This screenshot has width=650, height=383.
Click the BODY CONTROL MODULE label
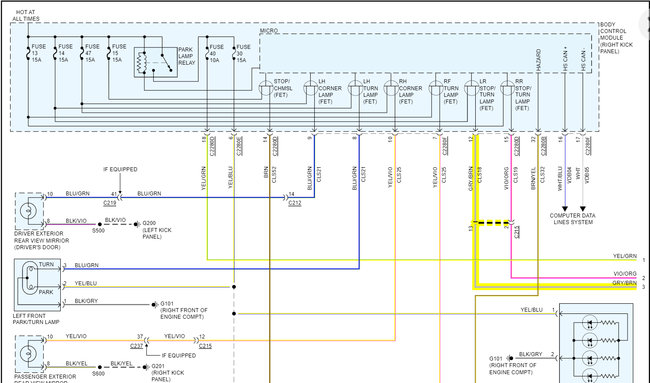616,38
